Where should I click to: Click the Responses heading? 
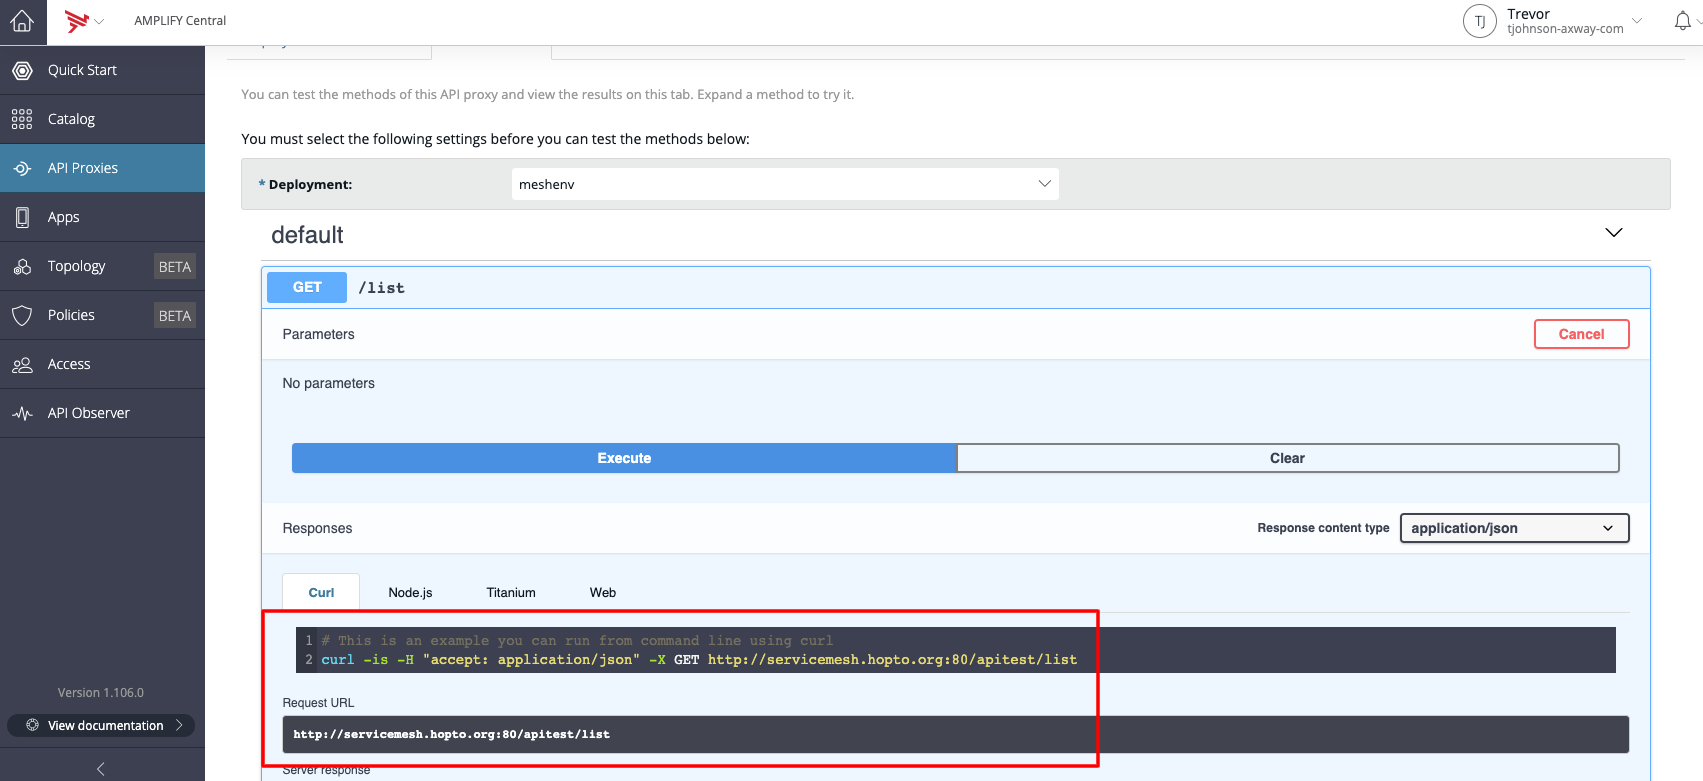[x=317, y=528]
